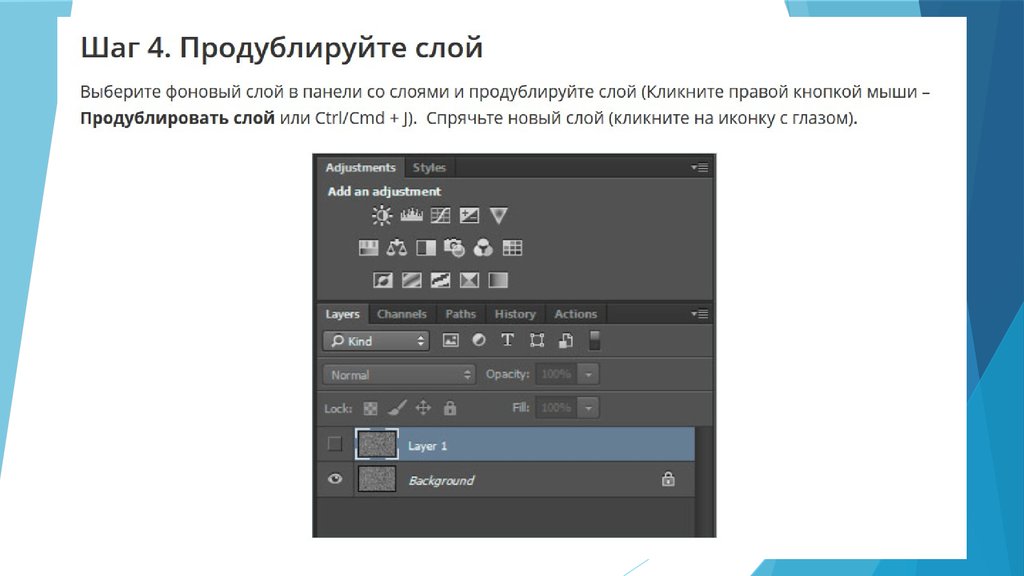Open the Styles tab
1024x576 pixels.
click(429, 168)
